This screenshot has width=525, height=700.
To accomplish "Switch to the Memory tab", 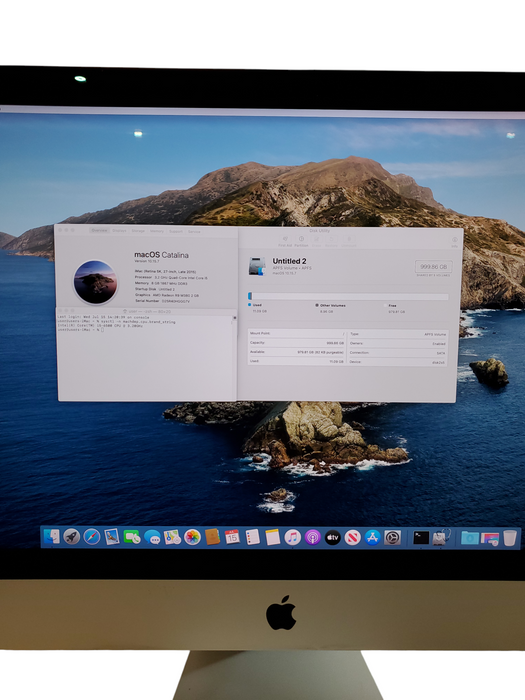I will (157, 231).
